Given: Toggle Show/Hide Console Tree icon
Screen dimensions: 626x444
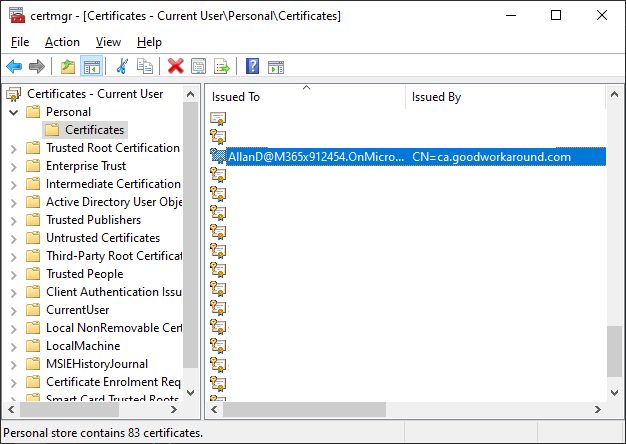Looking at the screenshot, I should (x=92, y=67).
